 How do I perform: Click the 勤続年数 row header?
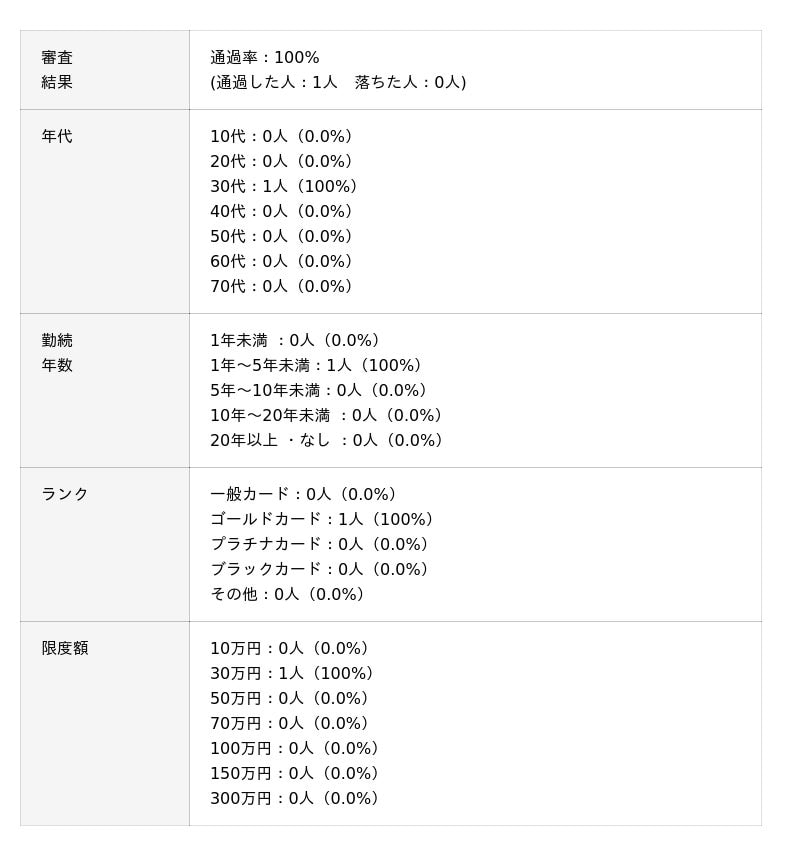(57, 353)
